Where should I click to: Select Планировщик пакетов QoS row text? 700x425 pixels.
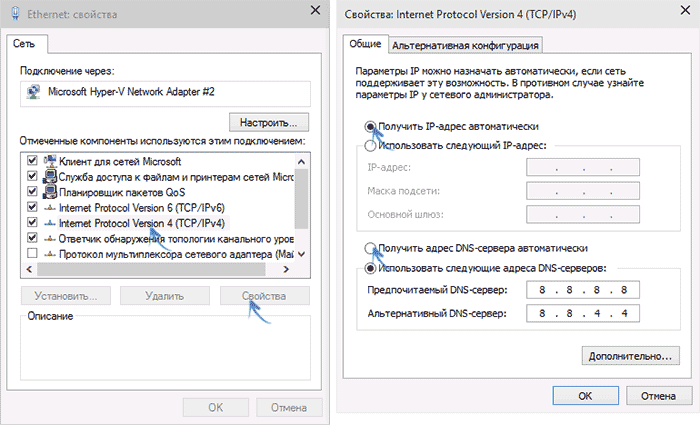[x=122, y=192]
